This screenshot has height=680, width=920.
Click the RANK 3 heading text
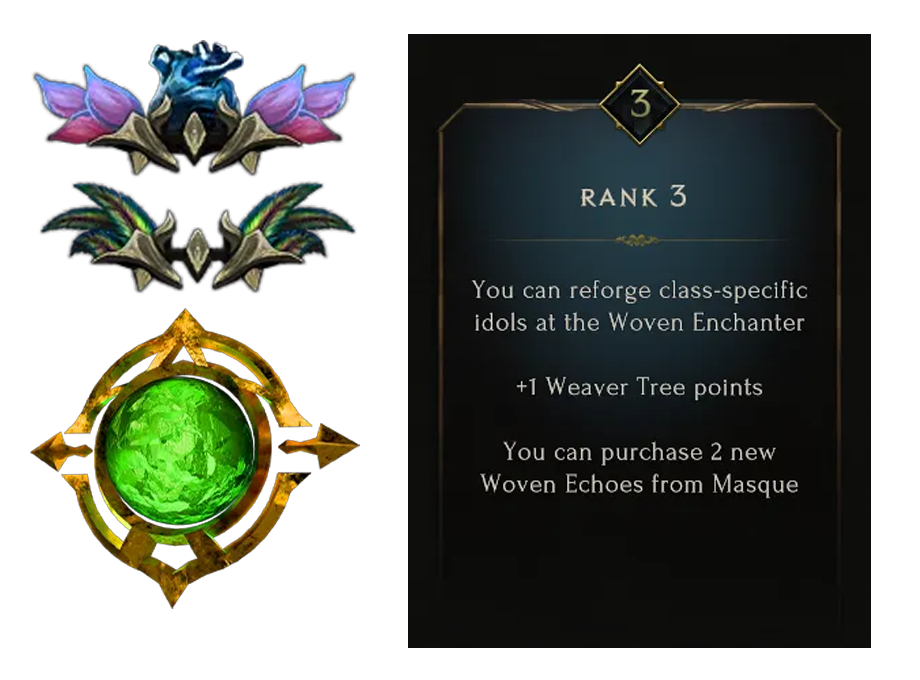click(634, 198)
